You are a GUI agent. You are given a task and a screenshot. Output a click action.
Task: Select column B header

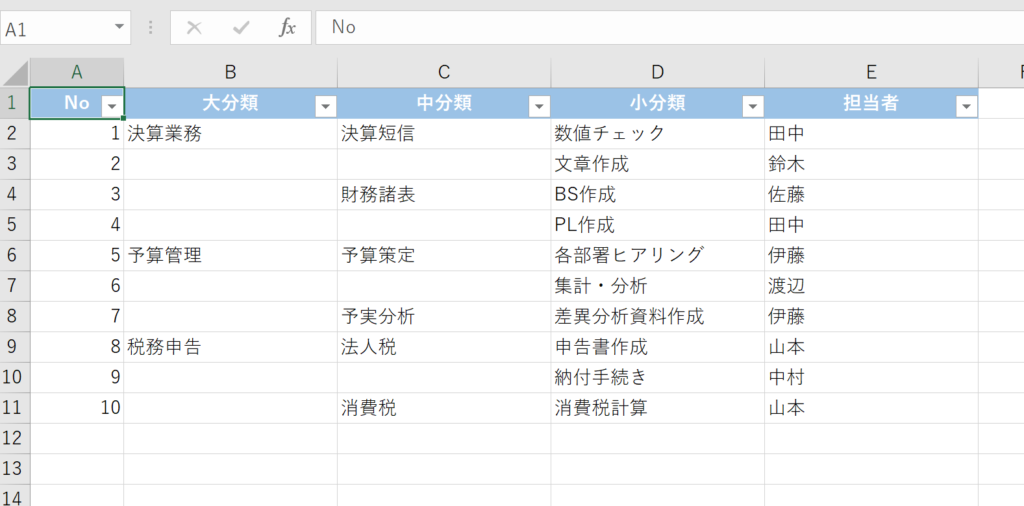pyautogui.click(x=230, y=72)
